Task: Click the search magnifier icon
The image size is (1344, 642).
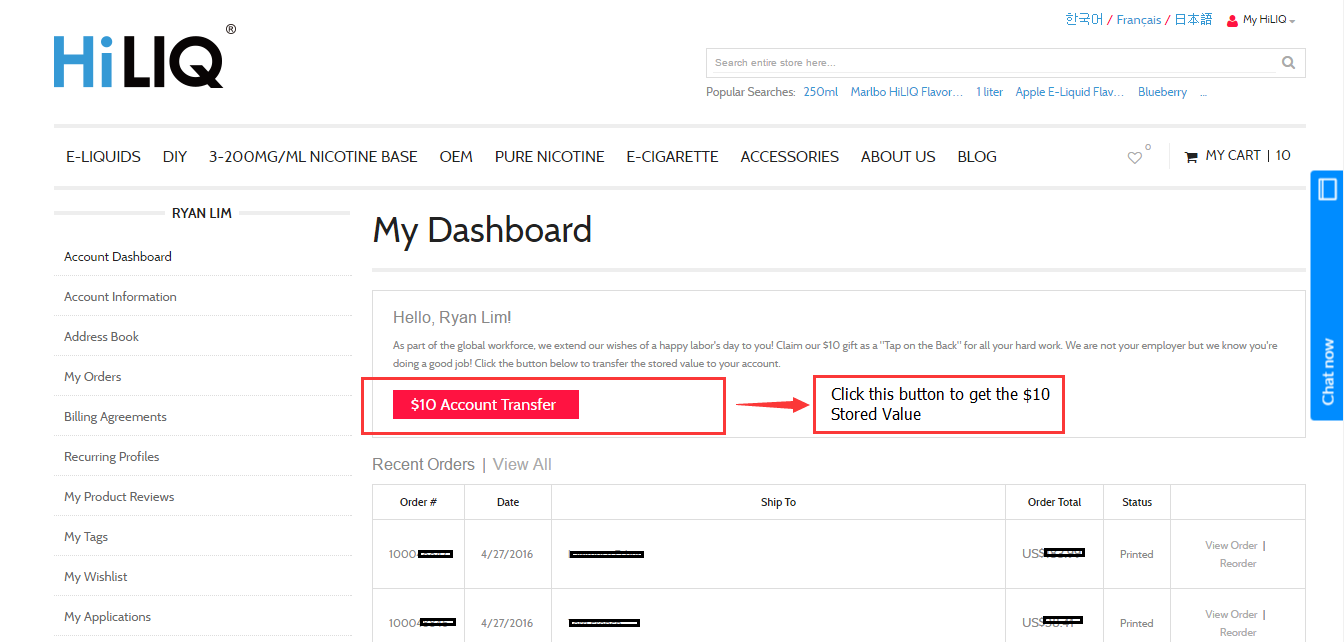Action: (1288, 63)
